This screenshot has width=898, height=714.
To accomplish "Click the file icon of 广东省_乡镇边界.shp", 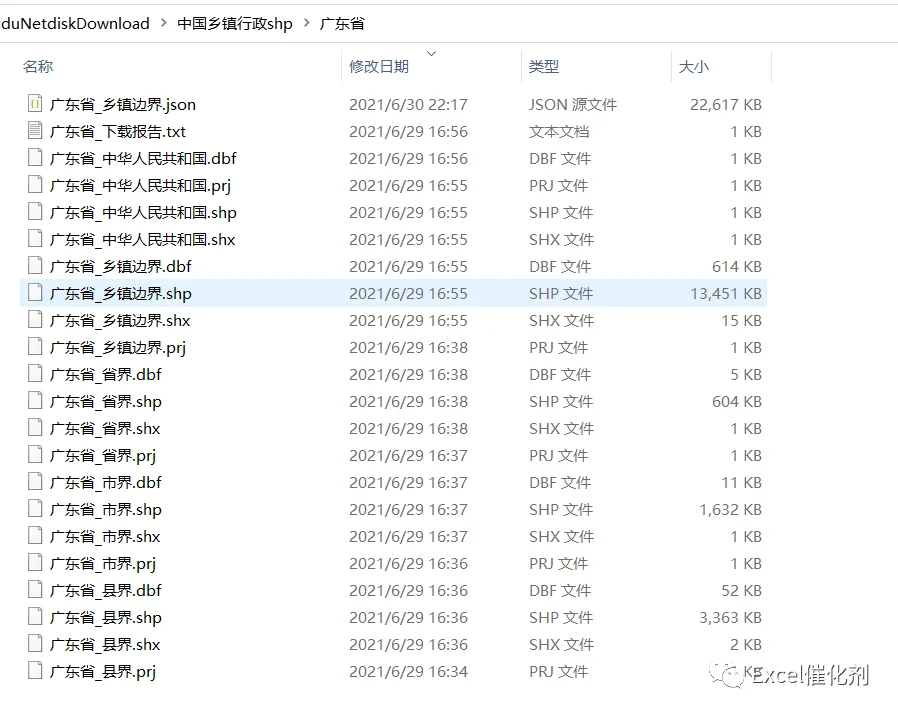I will coord(35,293).
